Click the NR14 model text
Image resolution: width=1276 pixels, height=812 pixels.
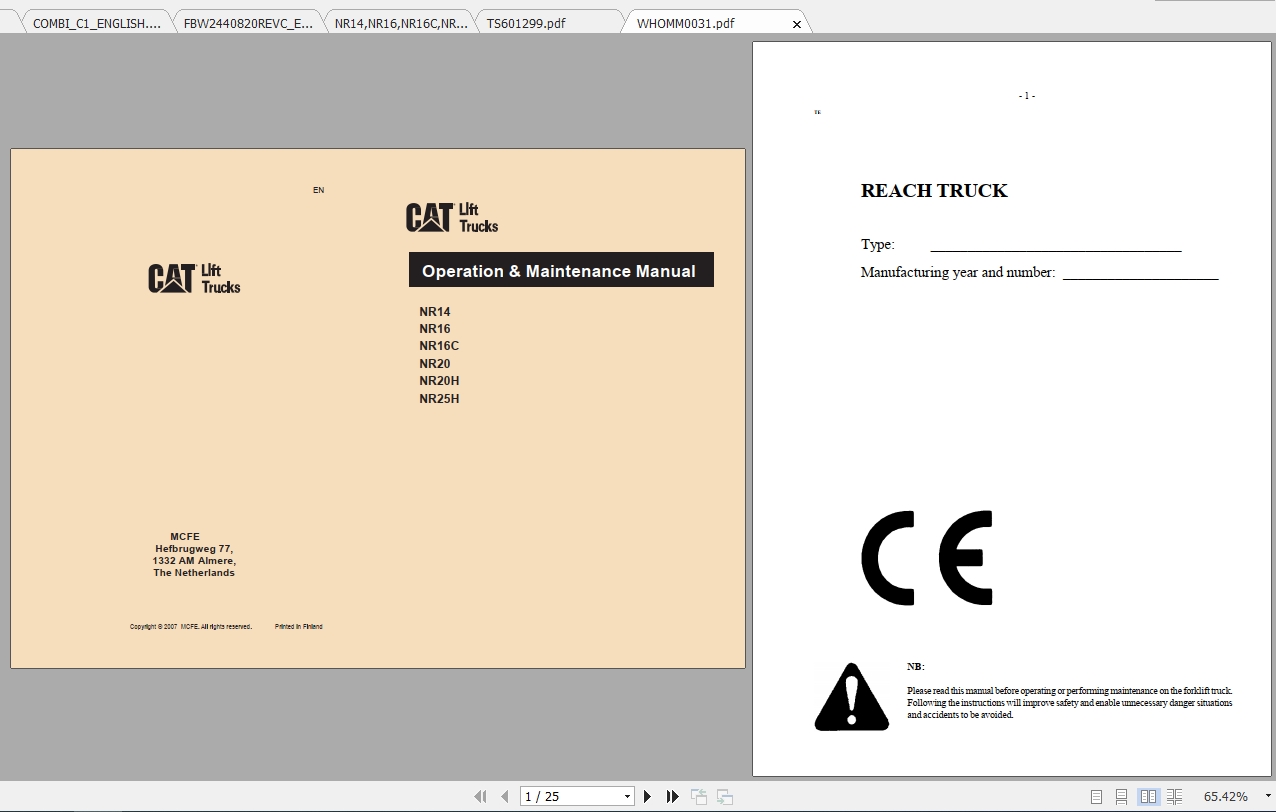pyautogui.click(x=435, y=312)
